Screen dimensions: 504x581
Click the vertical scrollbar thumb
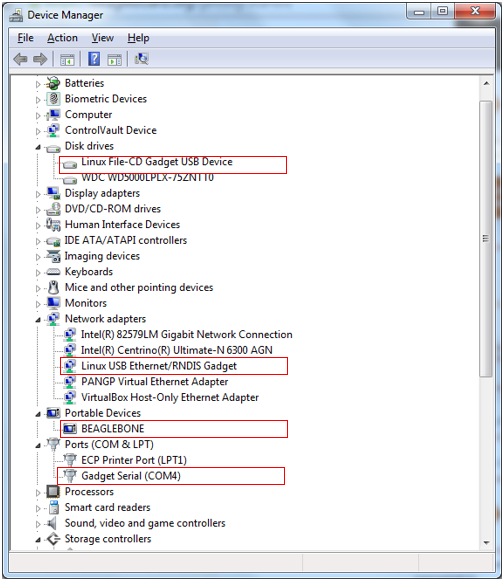point(486,239)
